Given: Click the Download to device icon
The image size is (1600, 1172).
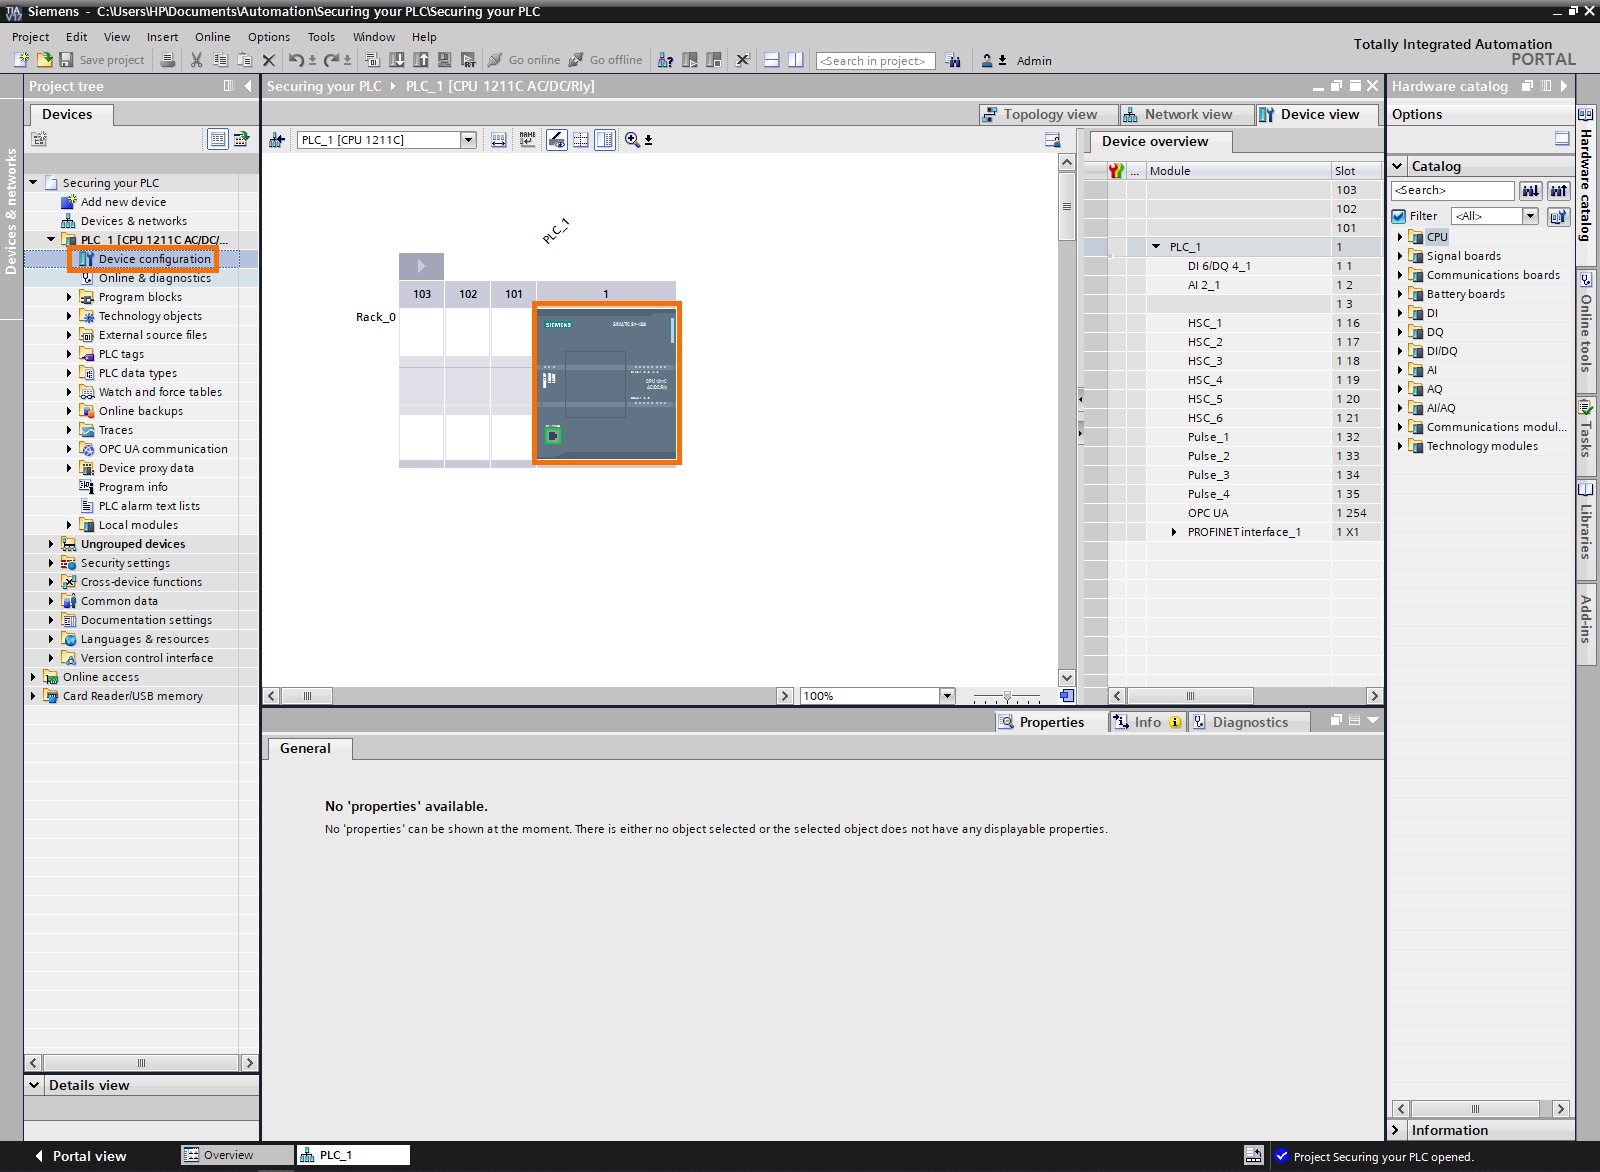Looking at the screenshot, I should pos(397,60).
